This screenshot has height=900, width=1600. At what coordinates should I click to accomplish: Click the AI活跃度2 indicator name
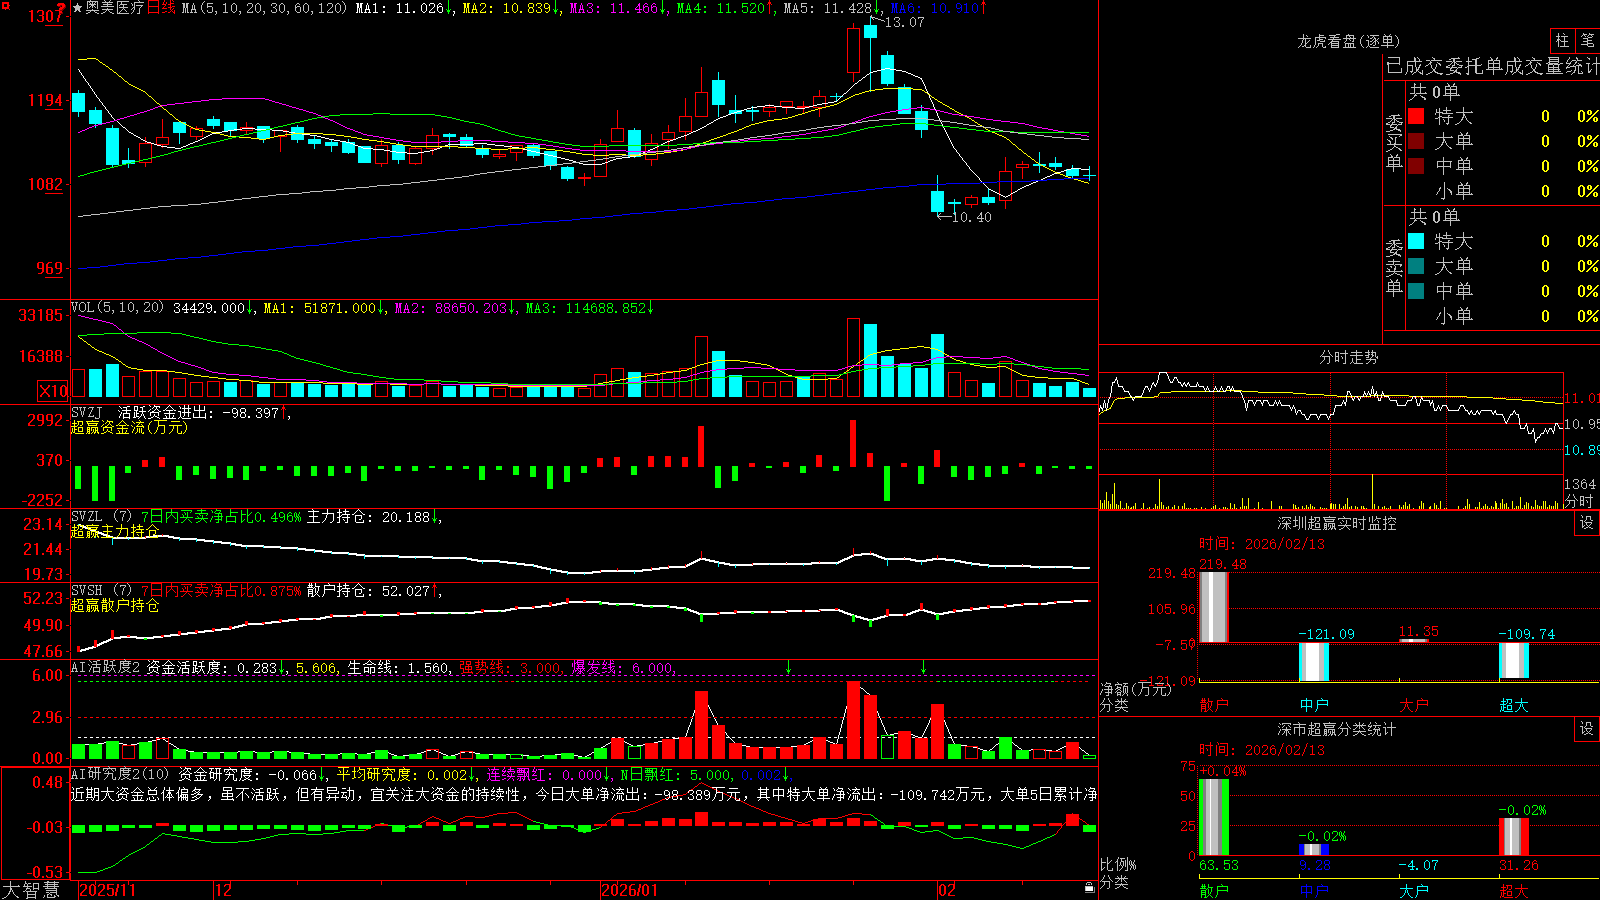106,667
